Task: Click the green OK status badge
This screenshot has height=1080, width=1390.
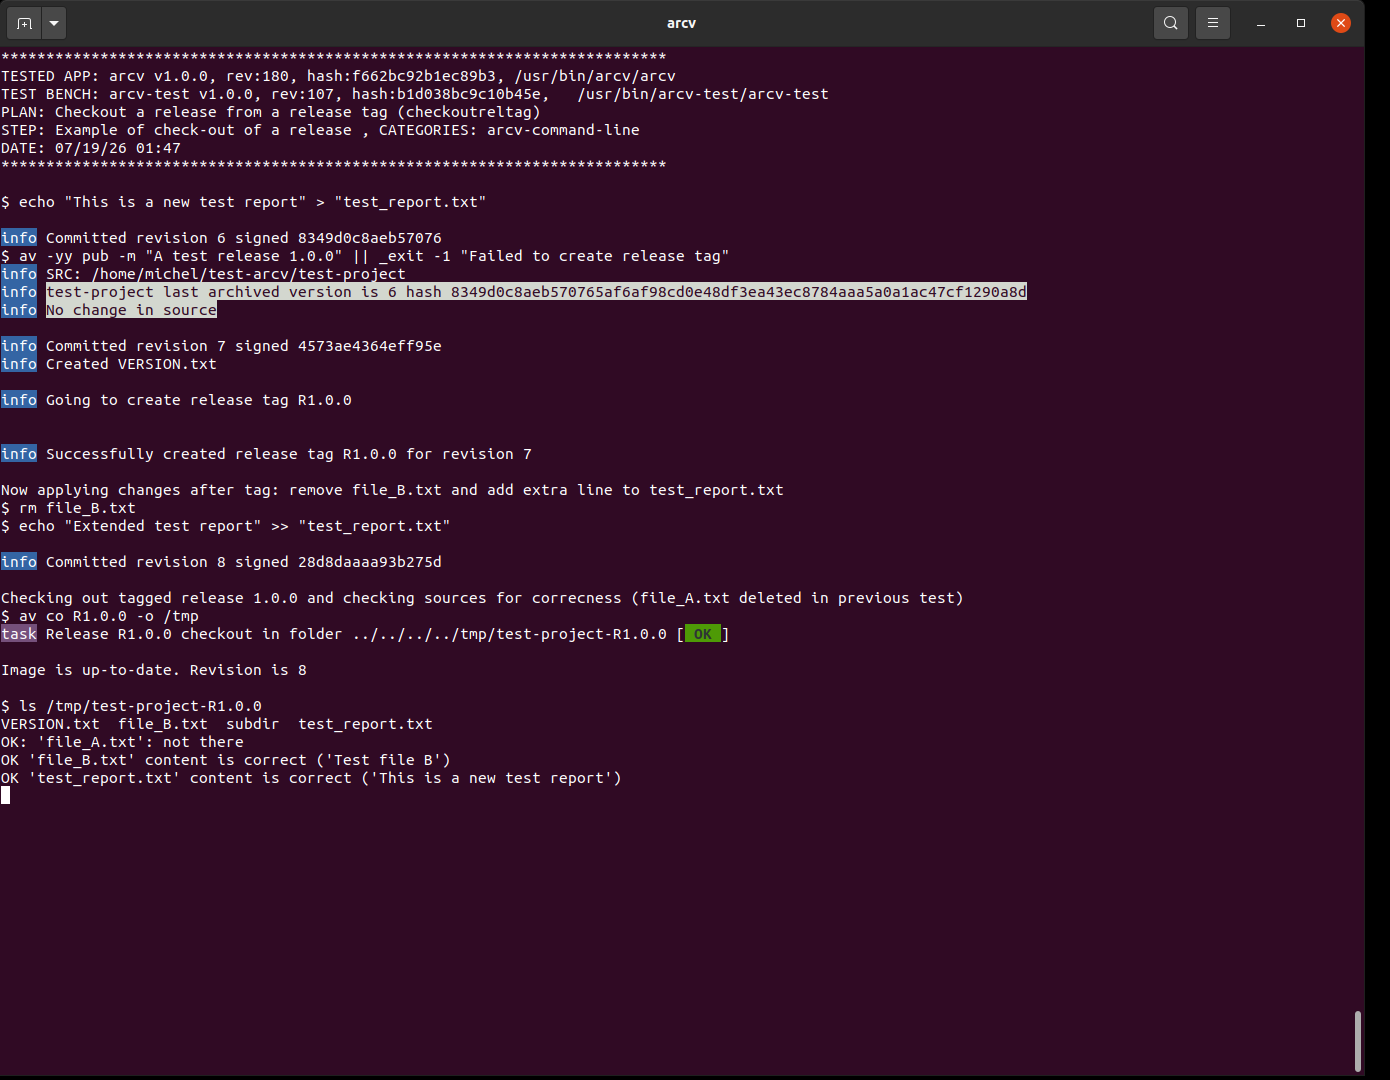Action: click(703, 634)
